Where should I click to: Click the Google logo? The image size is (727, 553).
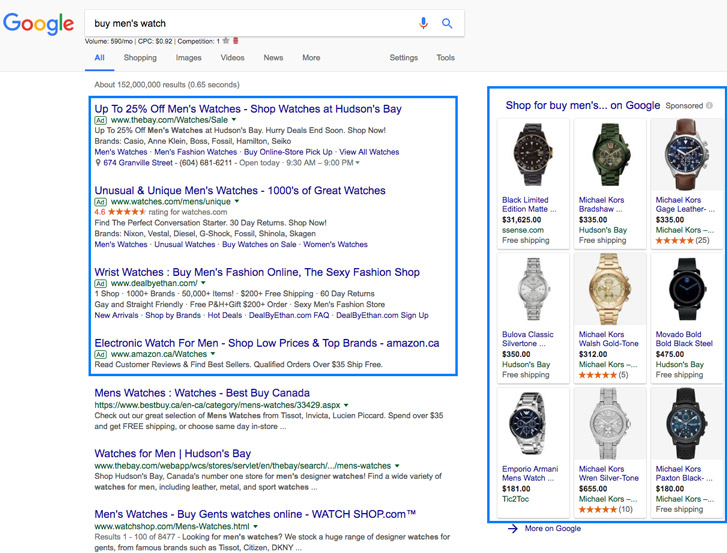tap(38, 23)
